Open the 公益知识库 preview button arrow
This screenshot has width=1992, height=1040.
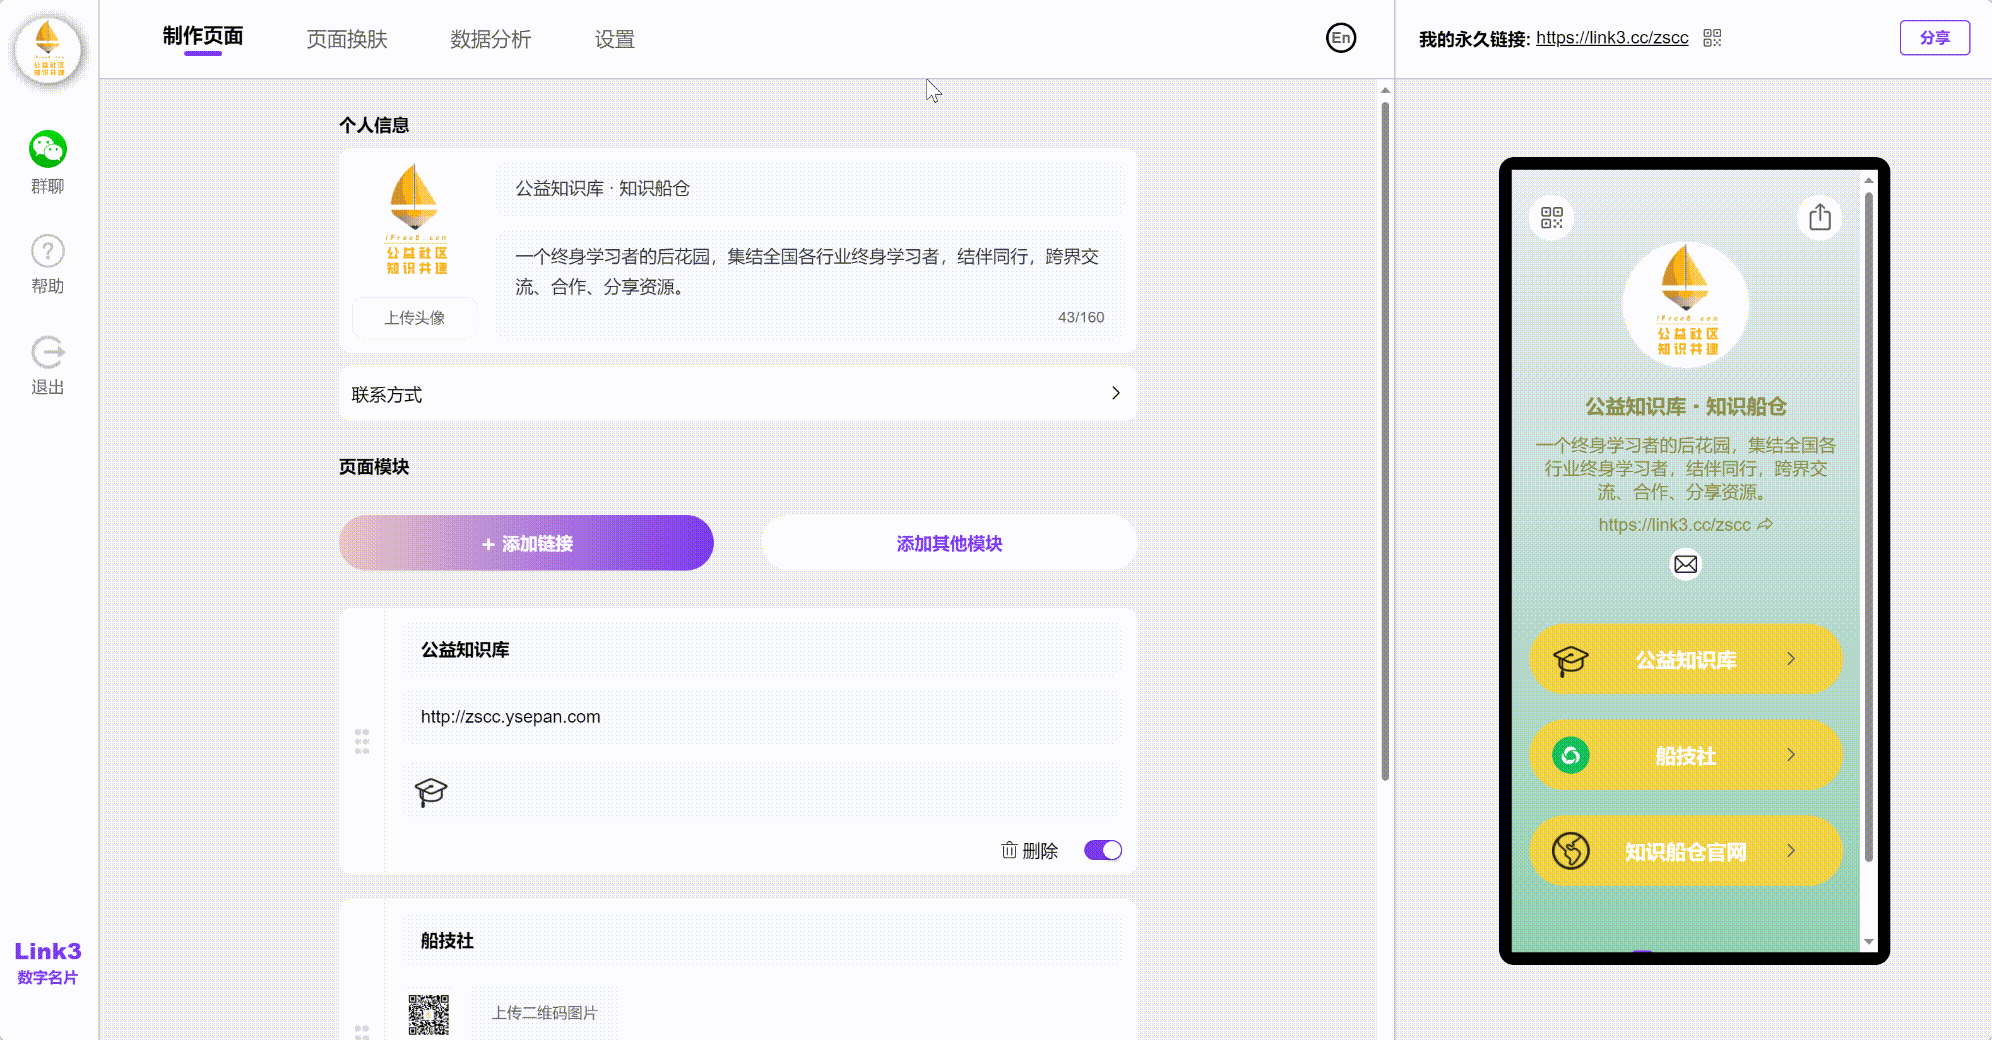click(x=1791, y=659)
